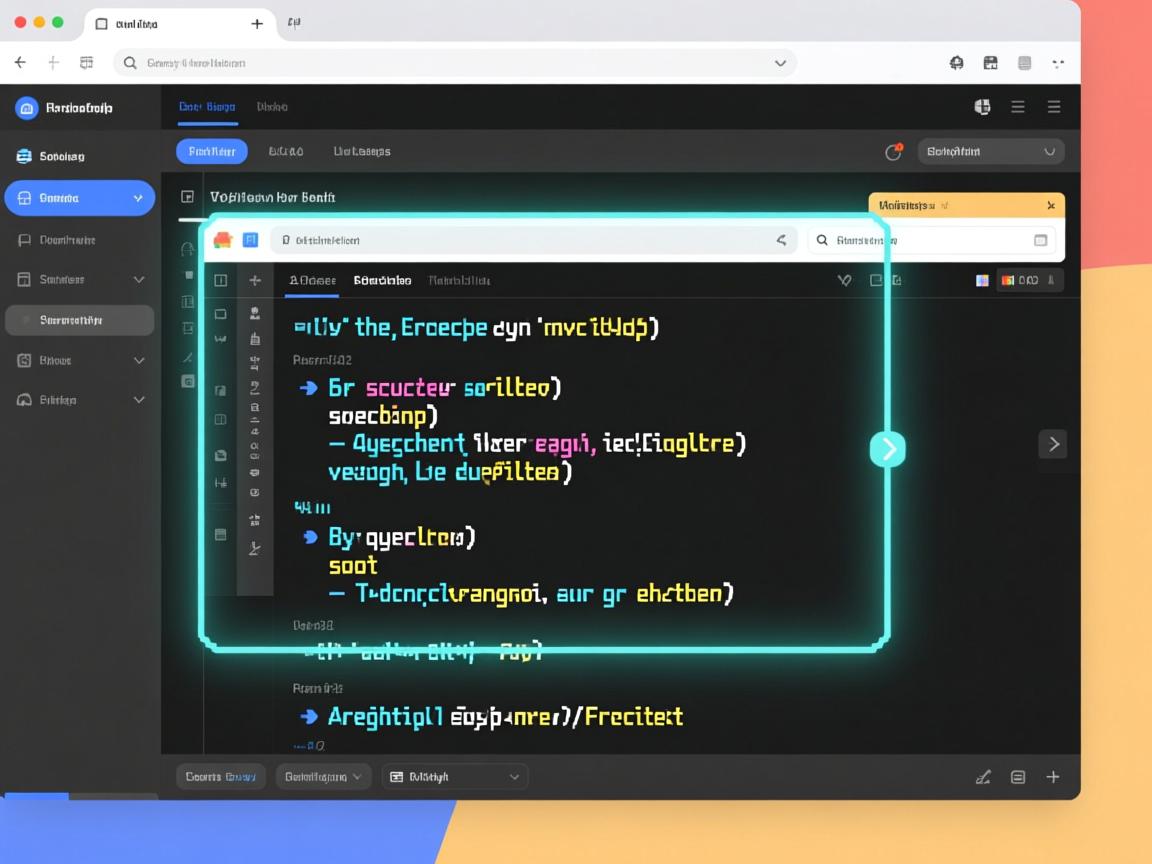Click the blue app logo in sidebar header
The image size is (1152, 864).
pyautogui.click(x=27, y=108)
